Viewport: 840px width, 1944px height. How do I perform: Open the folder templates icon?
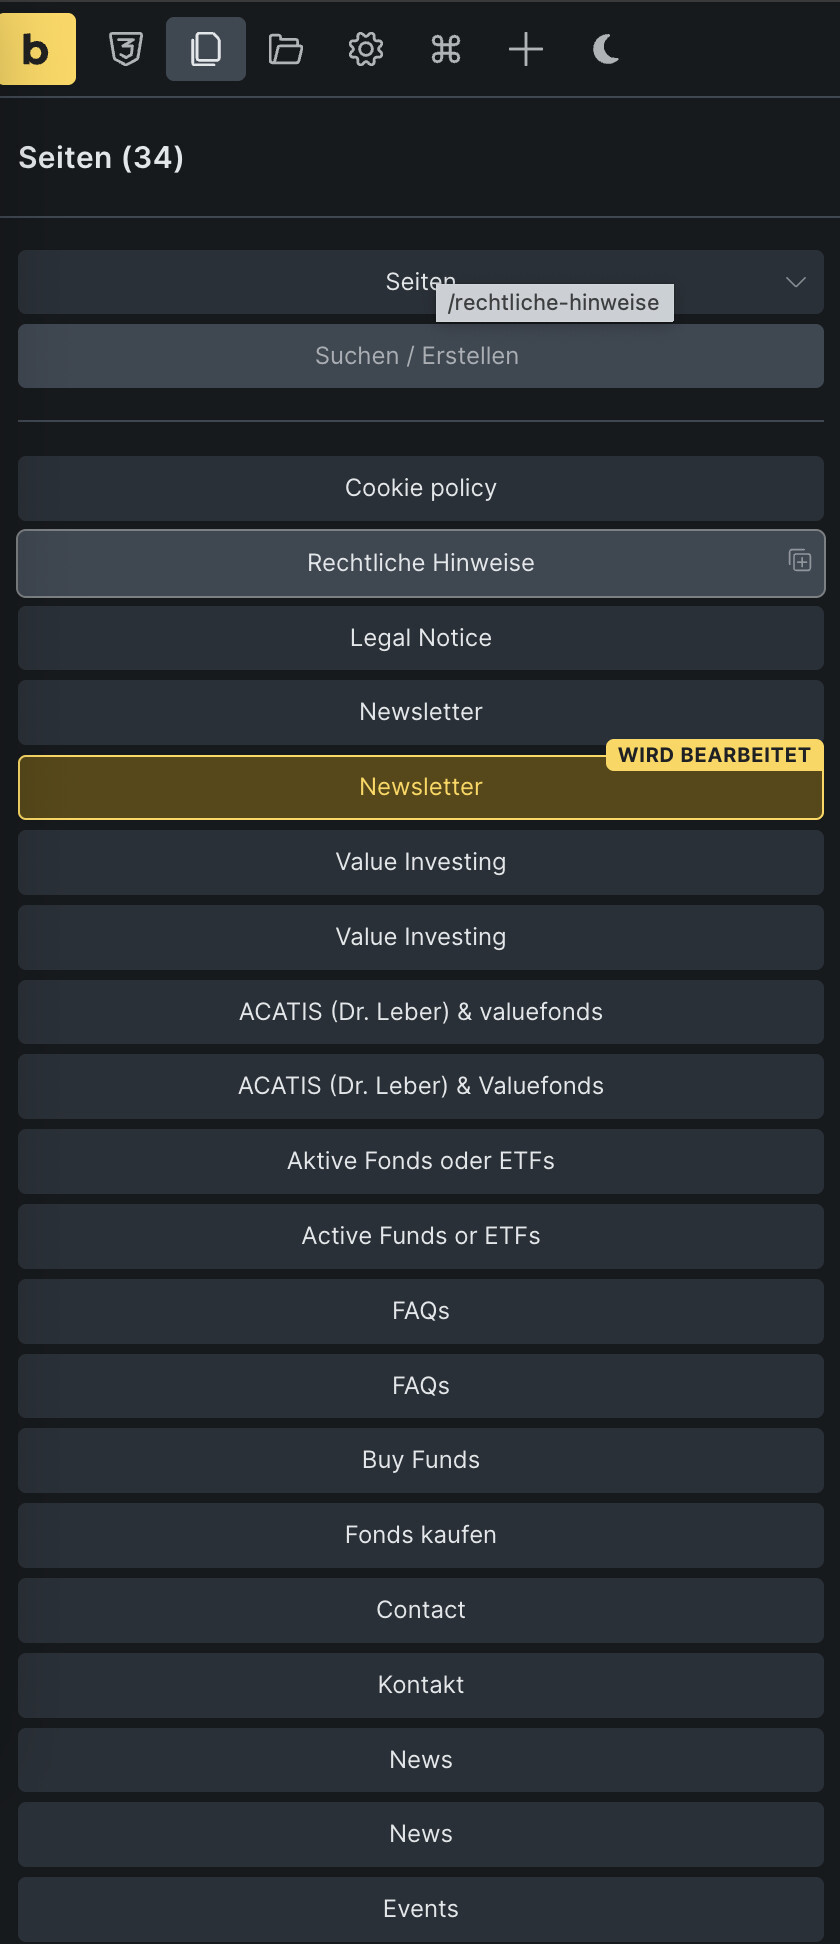pyautogui.click(x=286, y=49)
